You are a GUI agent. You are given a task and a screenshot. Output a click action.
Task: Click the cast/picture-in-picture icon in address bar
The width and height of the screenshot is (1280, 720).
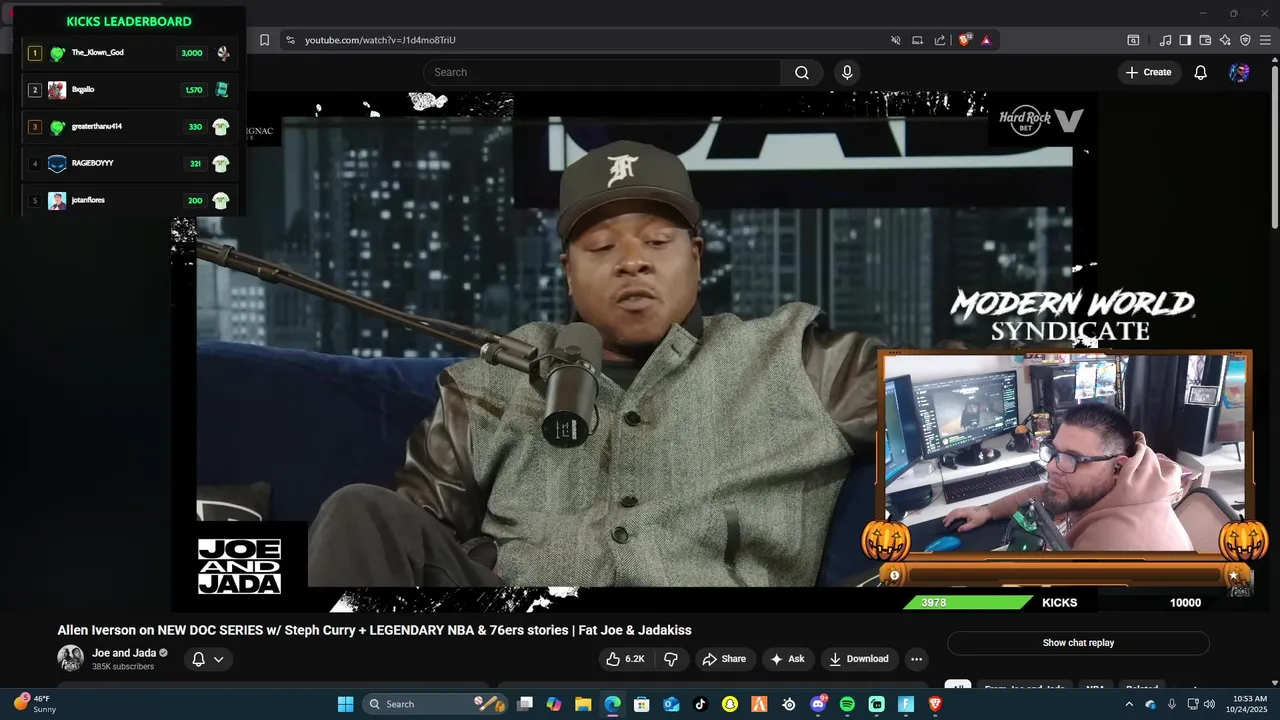click(917, 40)
